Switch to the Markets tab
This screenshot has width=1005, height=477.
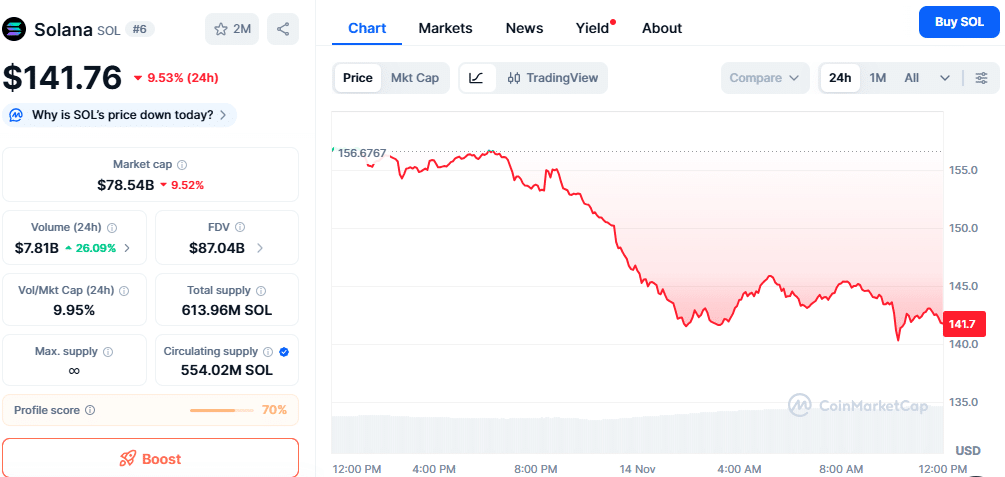[x=445, y=28]
